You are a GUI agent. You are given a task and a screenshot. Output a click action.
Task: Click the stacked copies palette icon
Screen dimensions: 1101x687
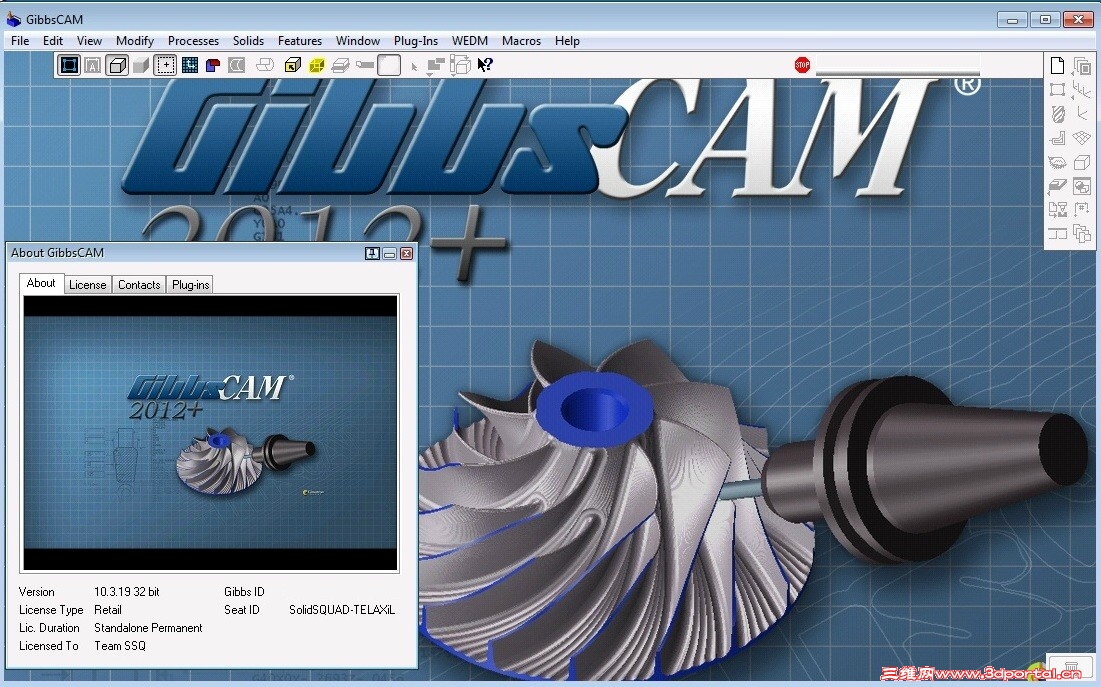click(x=1082, y=233)
